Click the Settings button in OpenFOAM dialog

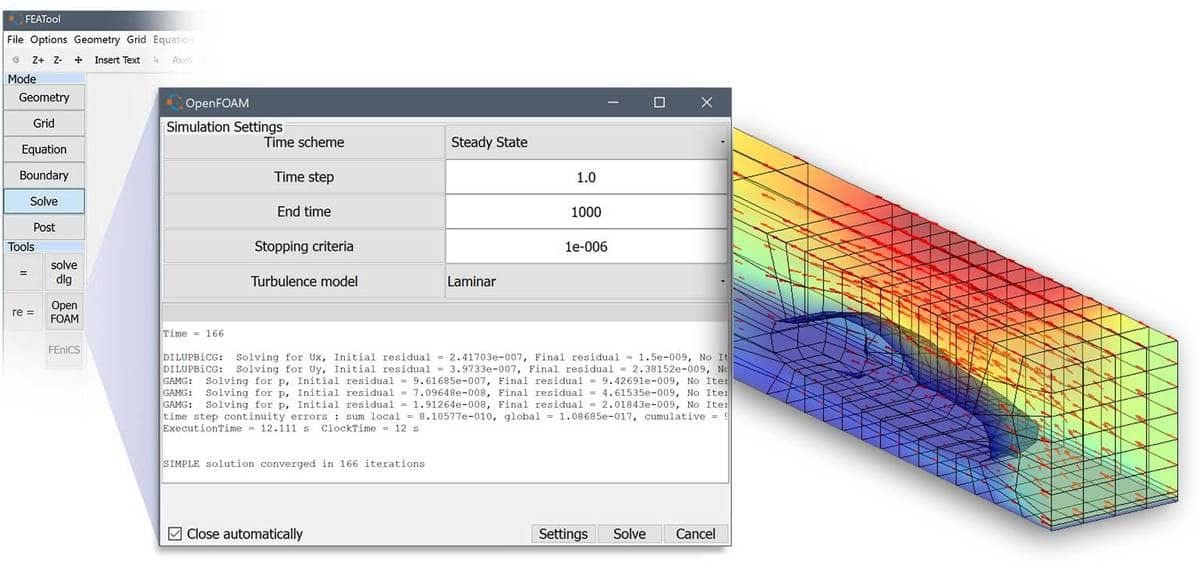[563, 534]
